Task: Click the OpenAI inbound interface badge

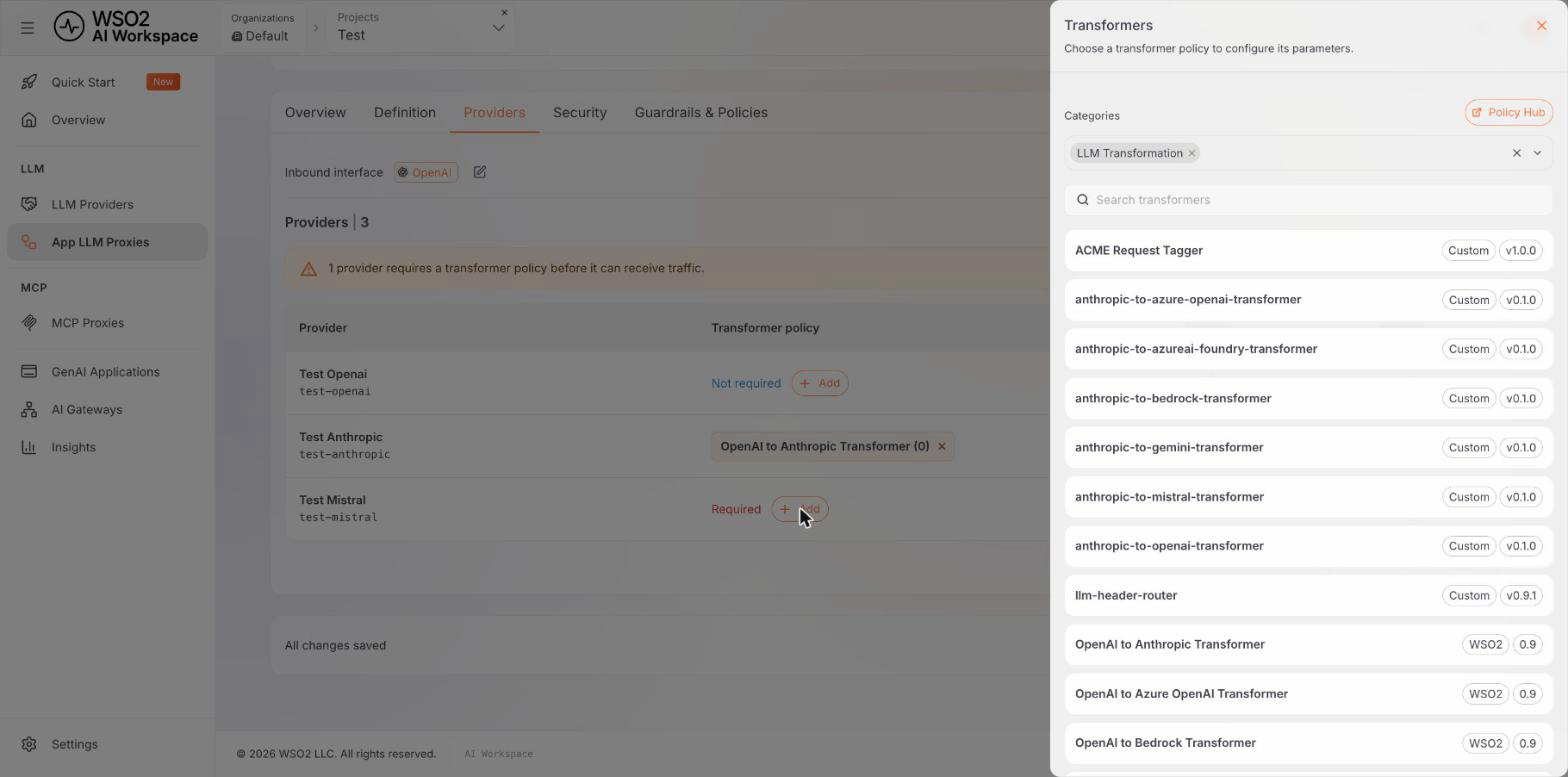Action: [426, 172]
